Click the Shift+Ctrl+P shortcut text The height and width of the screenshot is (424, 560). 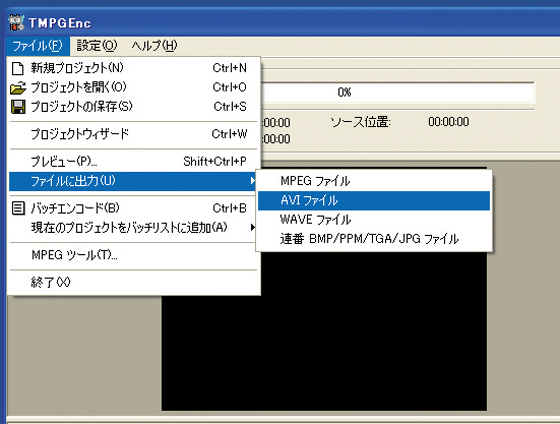[x=215, y=161]
